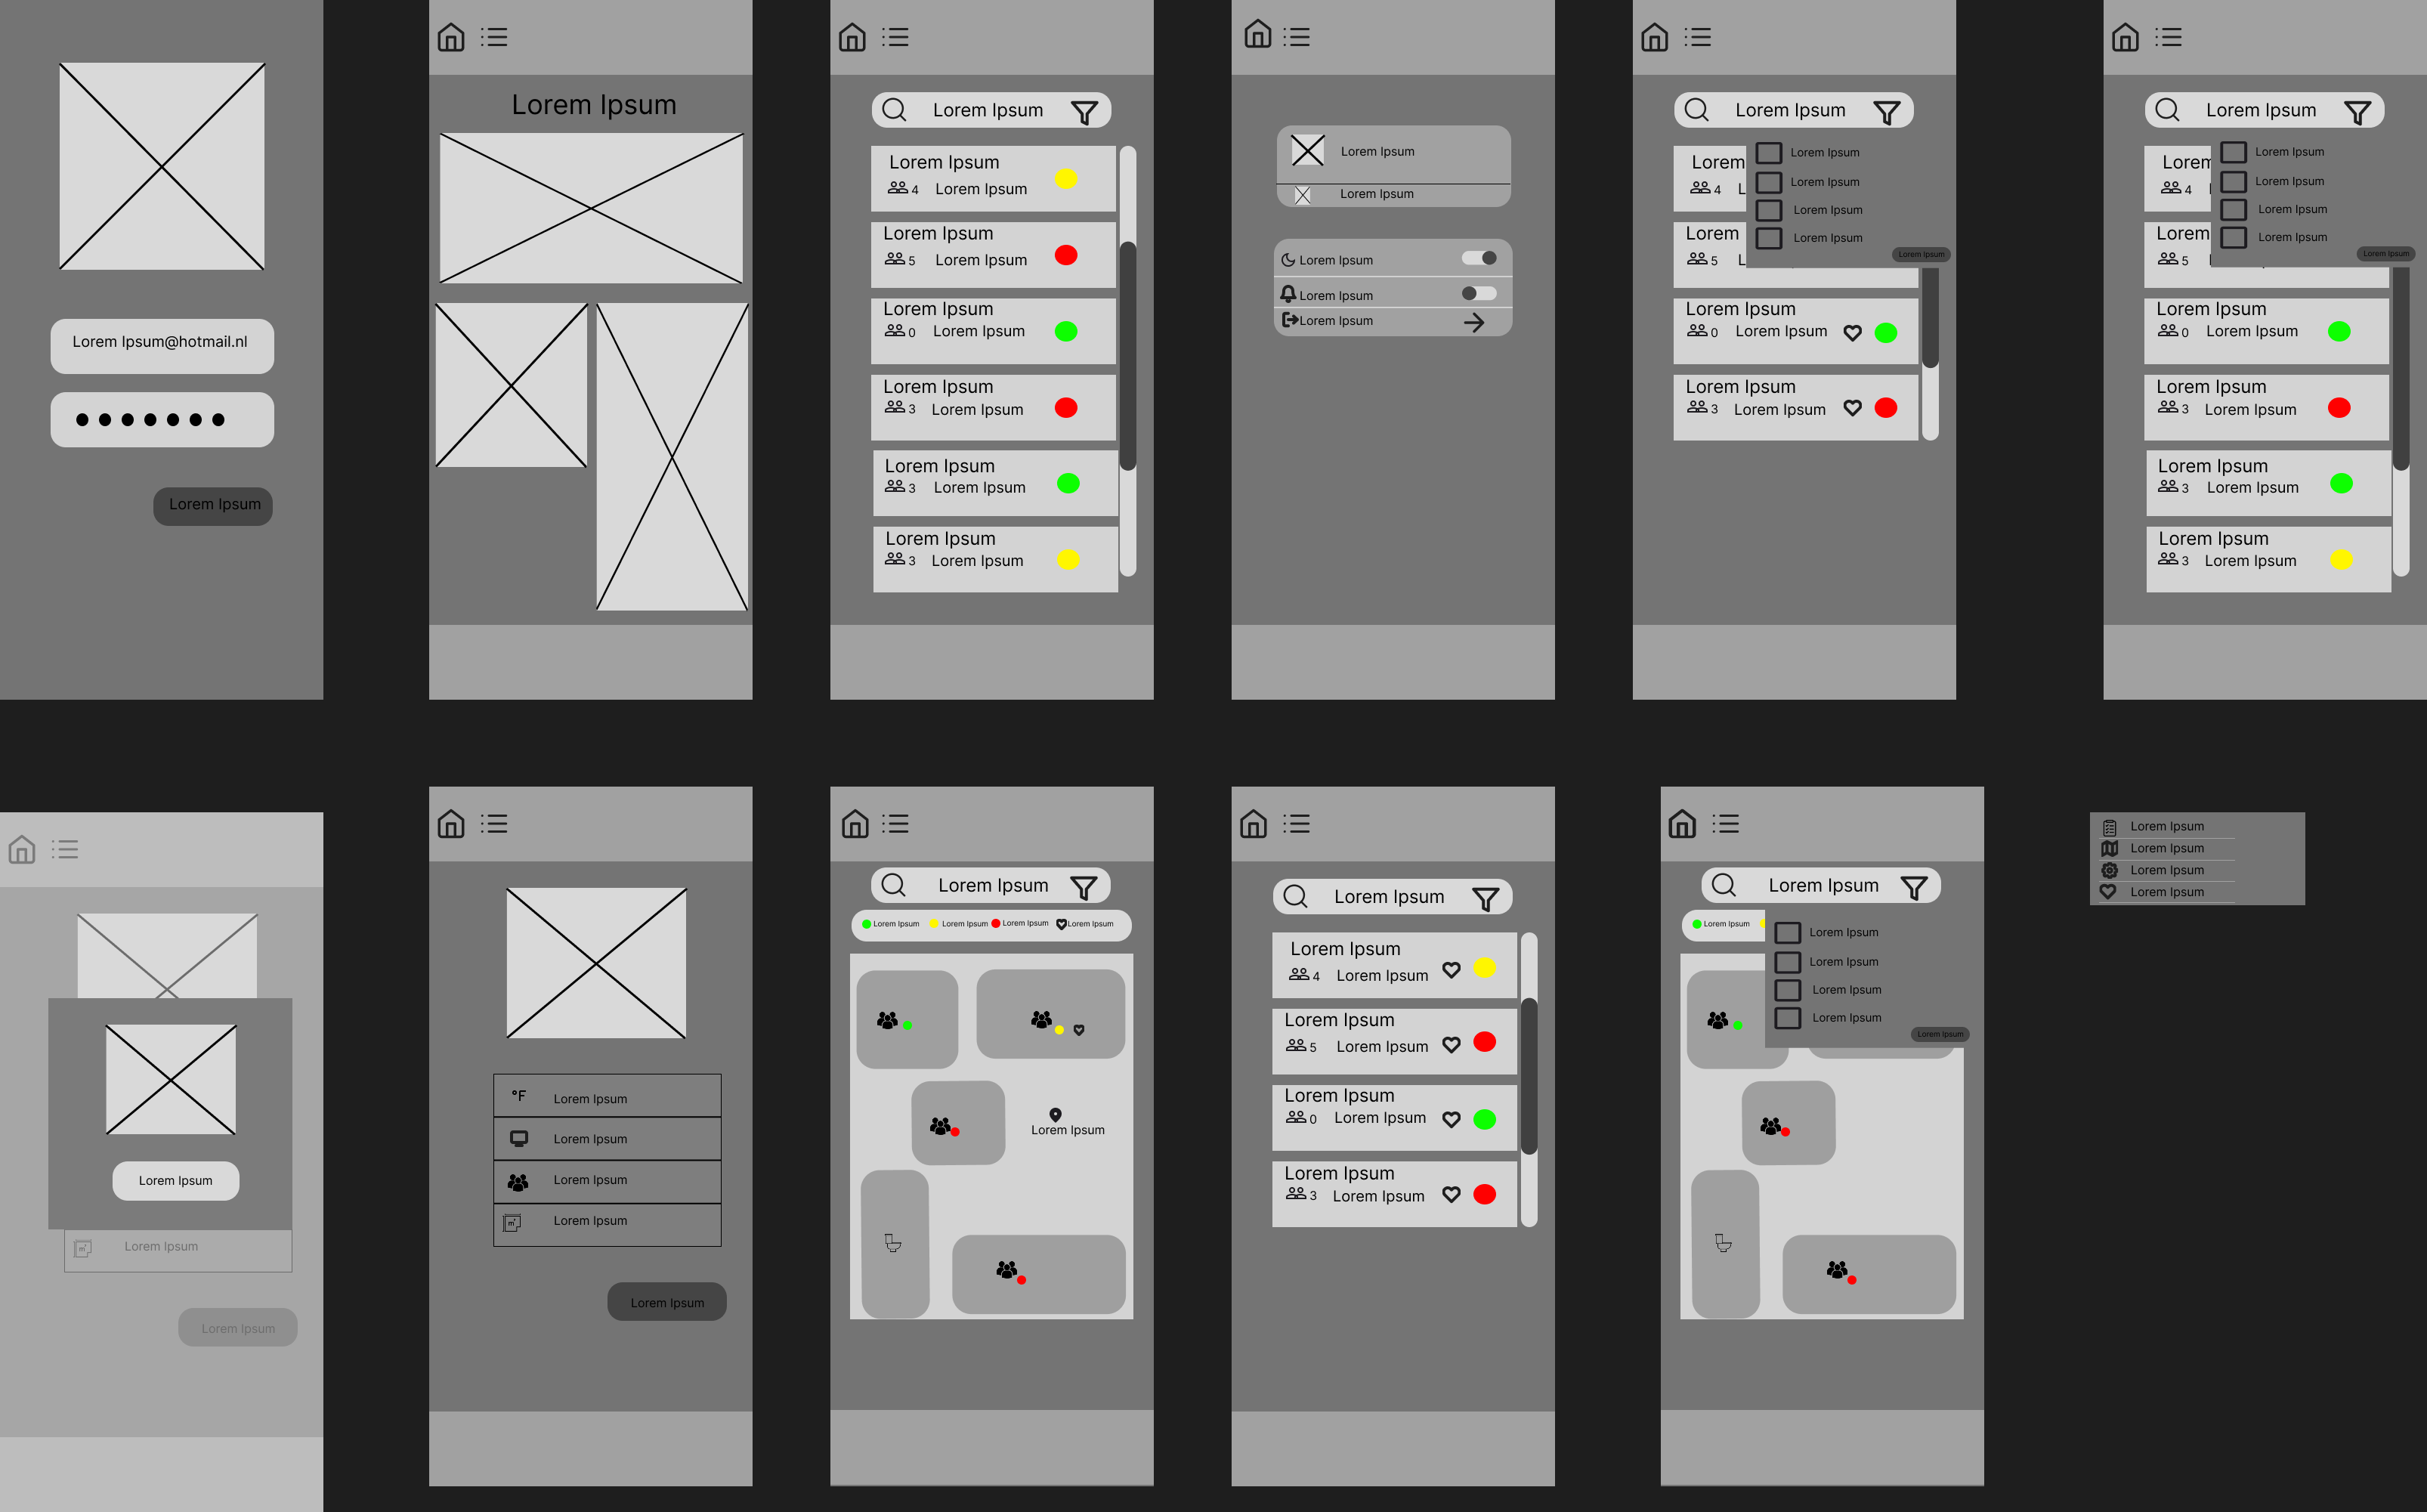Screen dimensions: 2427x1512
Task: Open the filter funnel icon next to search
Action: coord(1086,109)
